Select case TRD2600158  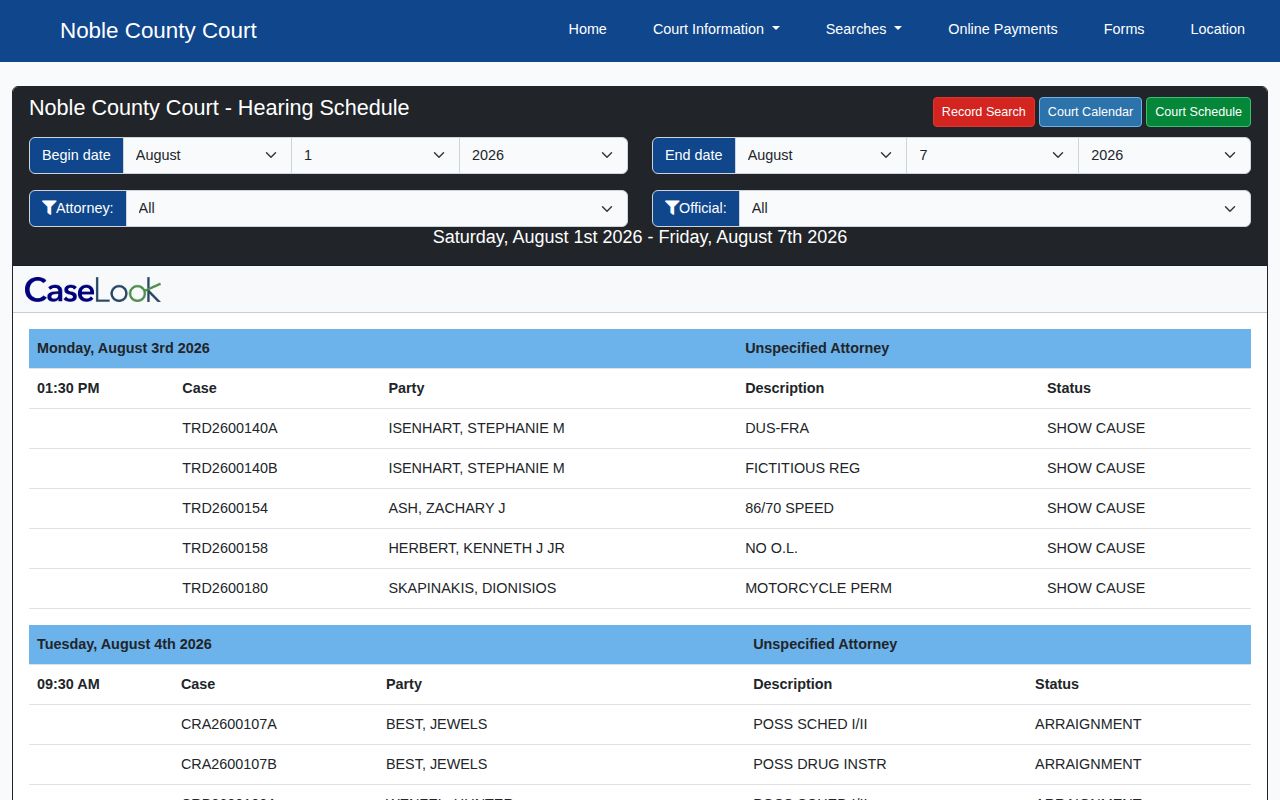[225, 548]
